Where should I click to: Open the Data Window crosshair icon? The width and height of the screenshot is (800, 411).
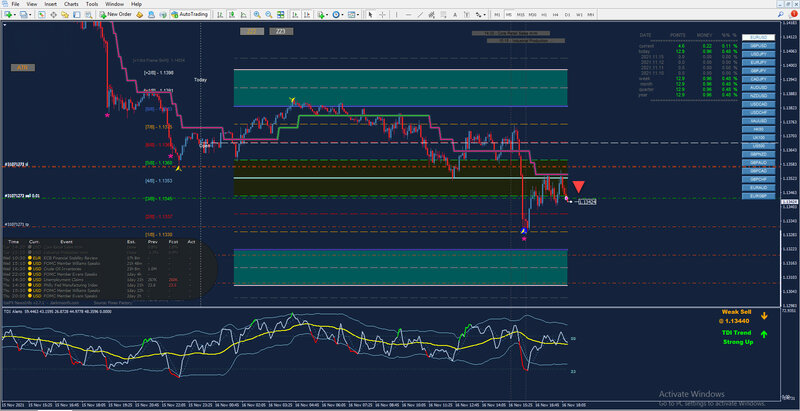[53, 14]
